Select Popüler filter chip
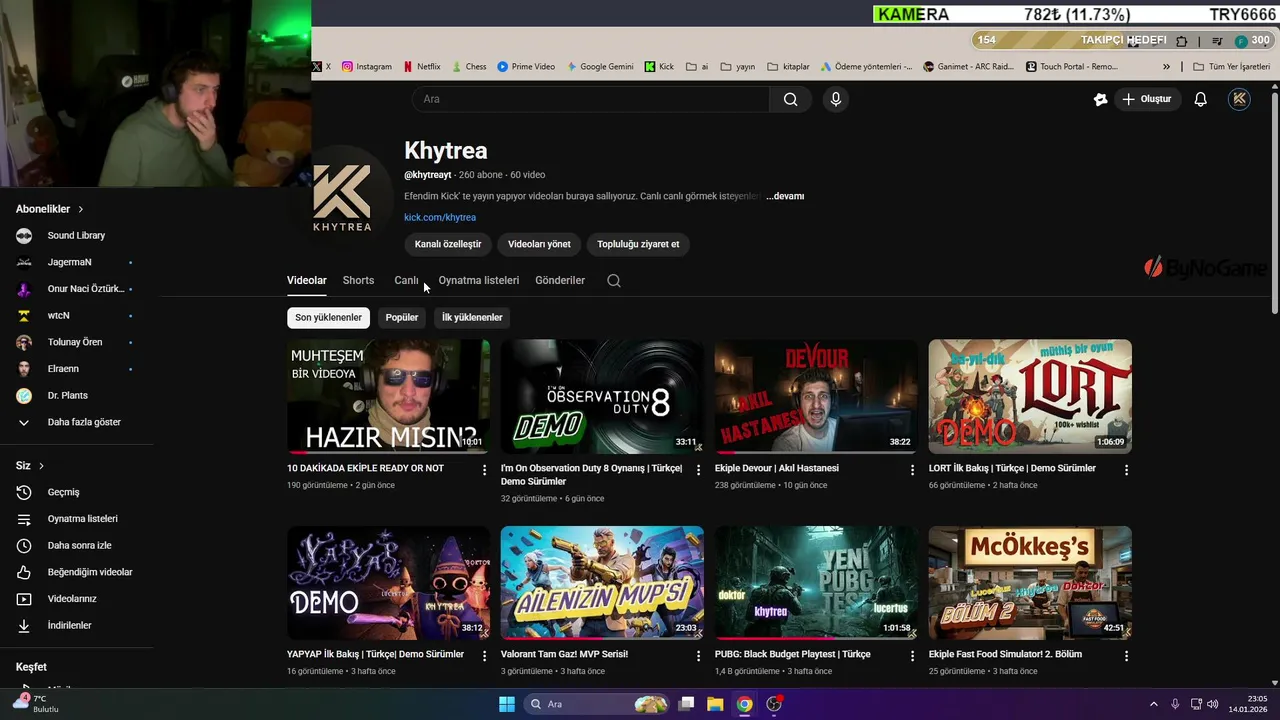The image size is (1280, 720). (x=402, y=318)
